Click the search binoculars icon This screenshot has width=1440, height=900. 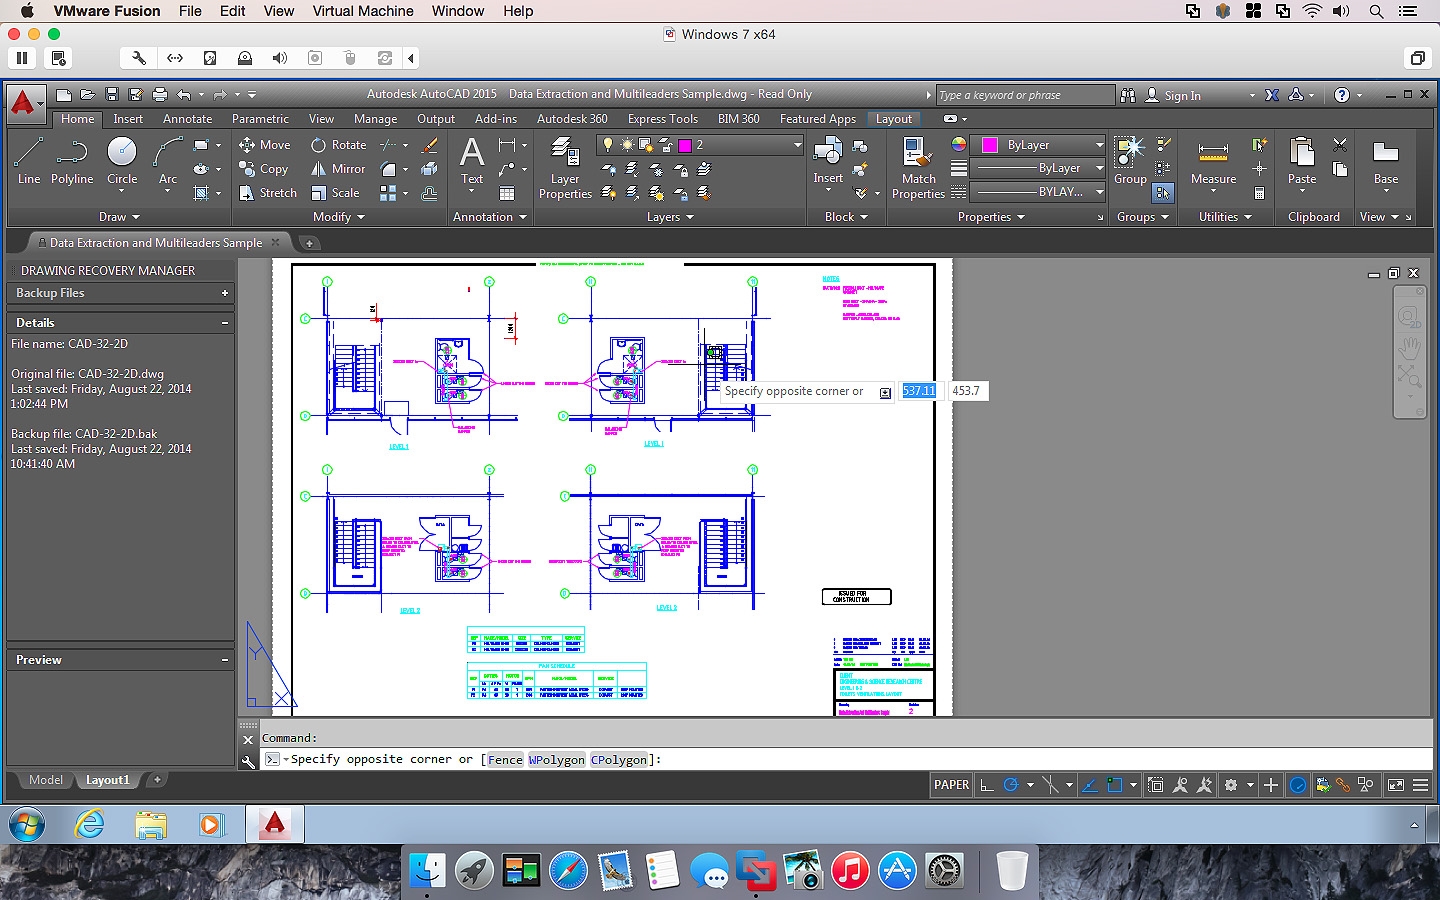click(x=1128, y=95)
